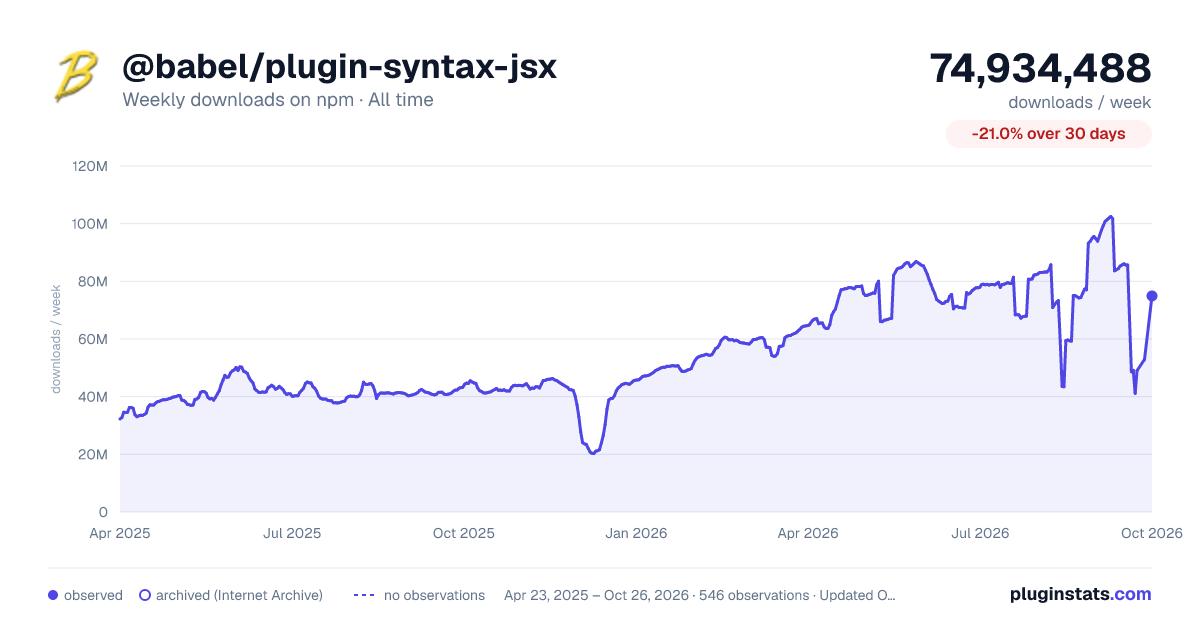Open the pluginstats.com link
The height and width of the screenshot is (630, 1200).
click(x=1081, y=594)
